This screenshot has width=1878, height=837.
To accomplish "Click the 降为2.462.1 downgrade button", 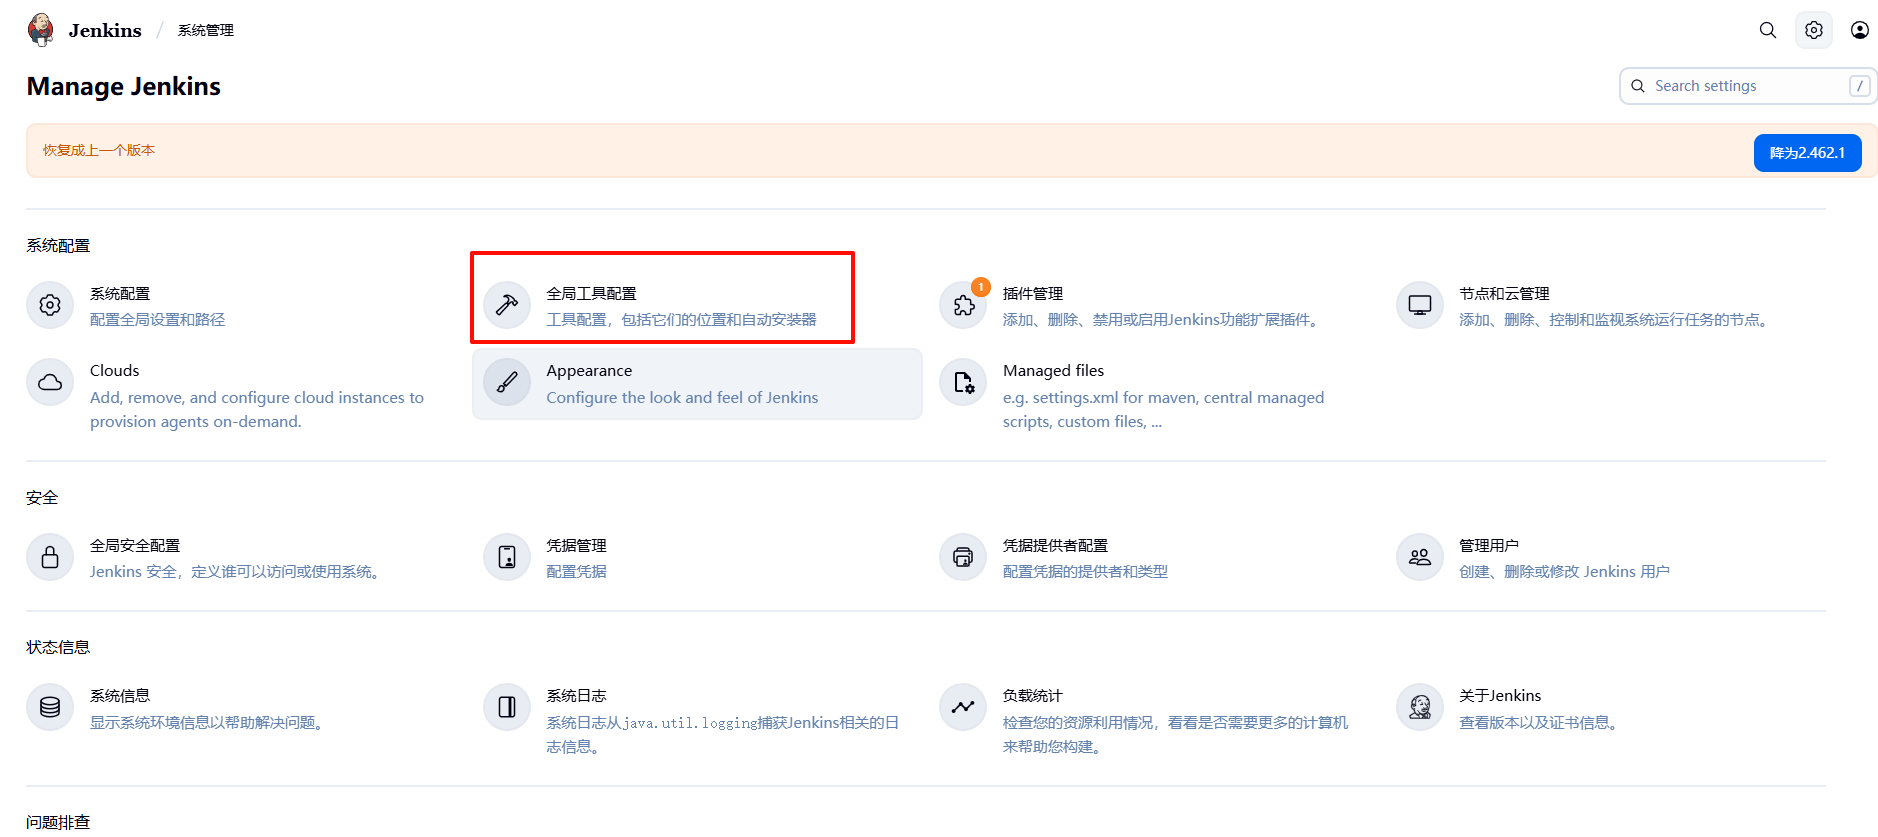I will (1807, 153).
